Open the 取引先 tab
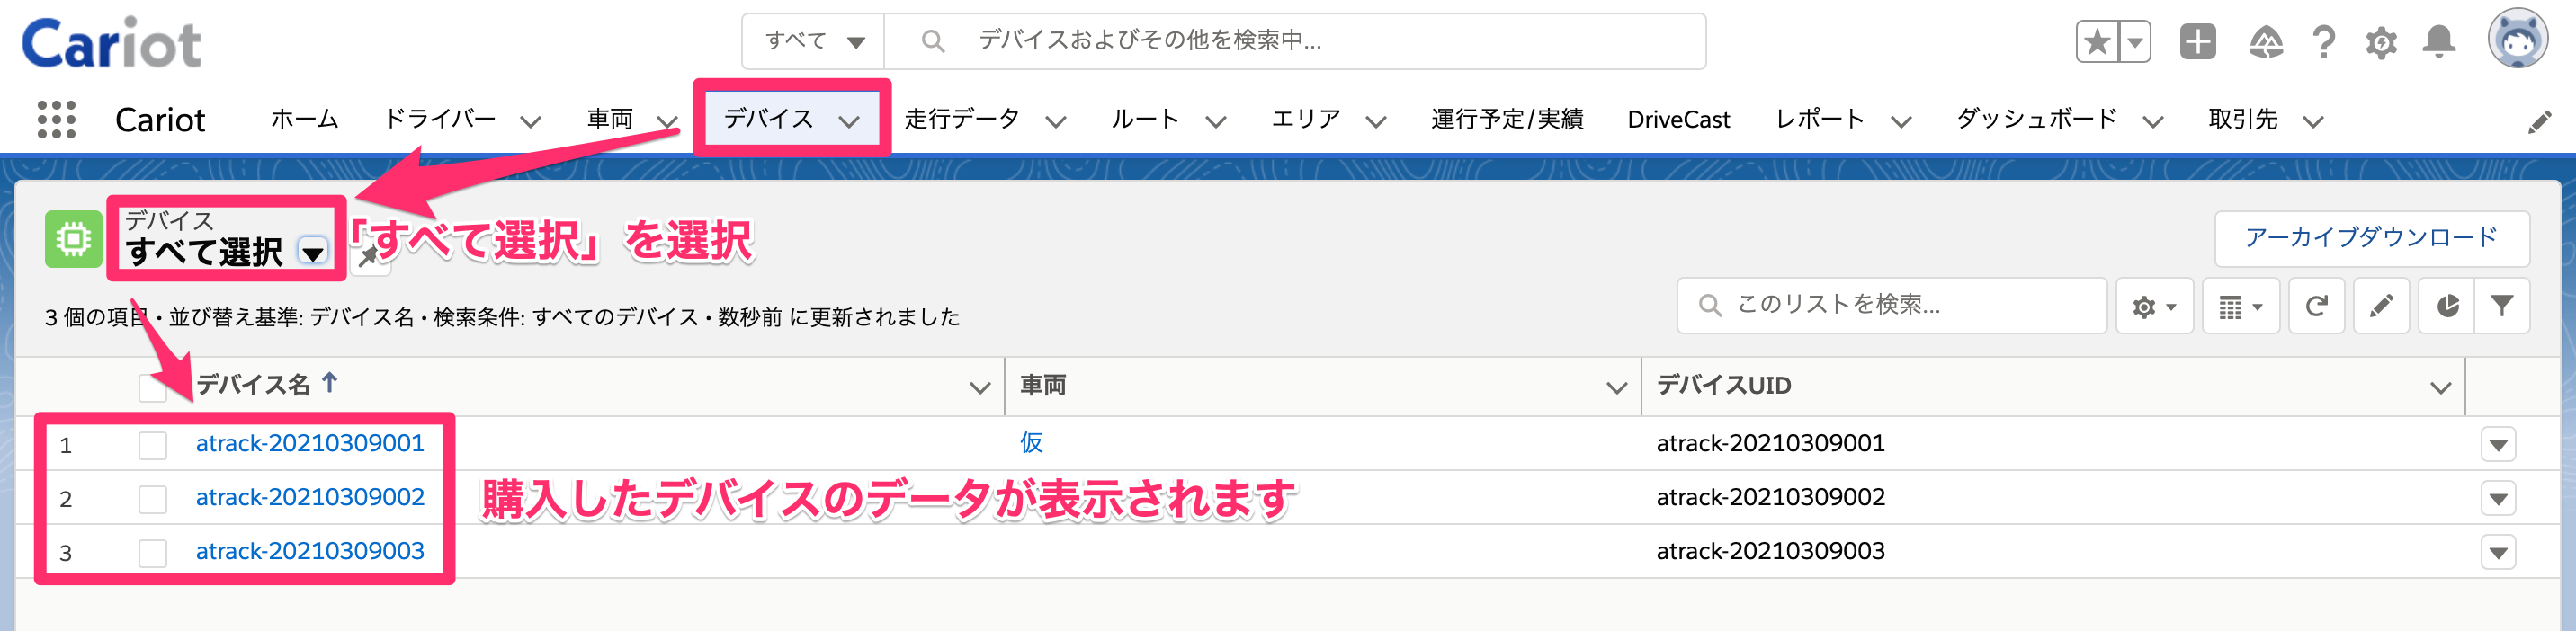Screen dimensions: 2576x631 pos(2243,120)
